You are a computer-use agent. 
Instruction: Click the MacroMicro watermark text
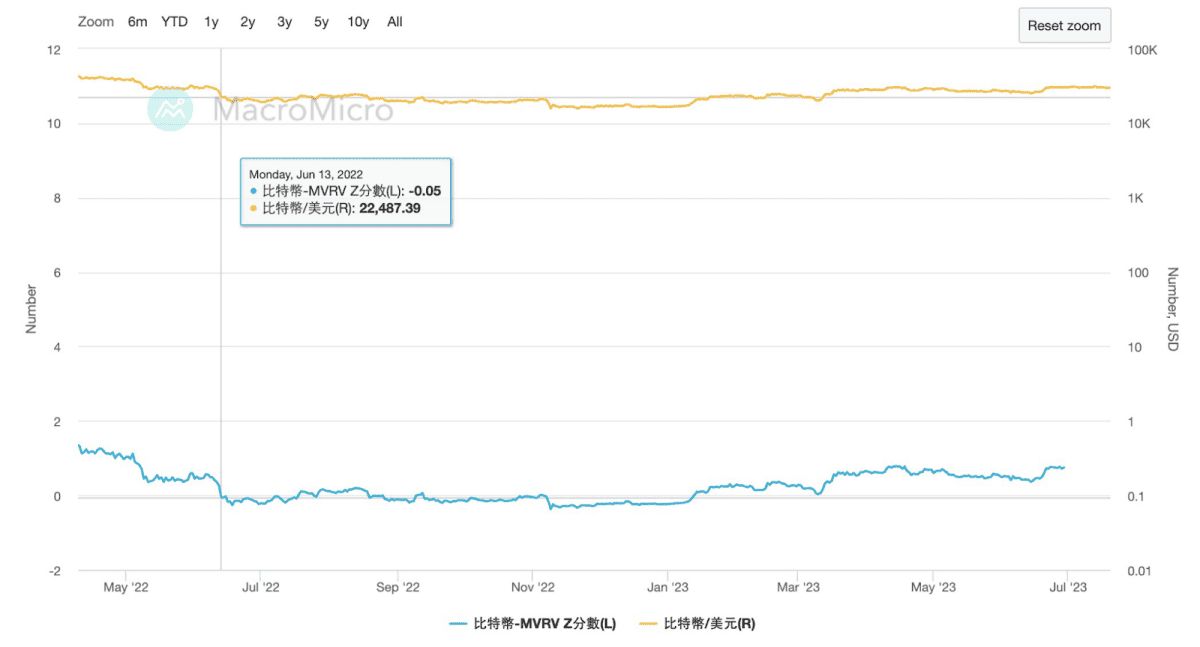click(303, 109)
